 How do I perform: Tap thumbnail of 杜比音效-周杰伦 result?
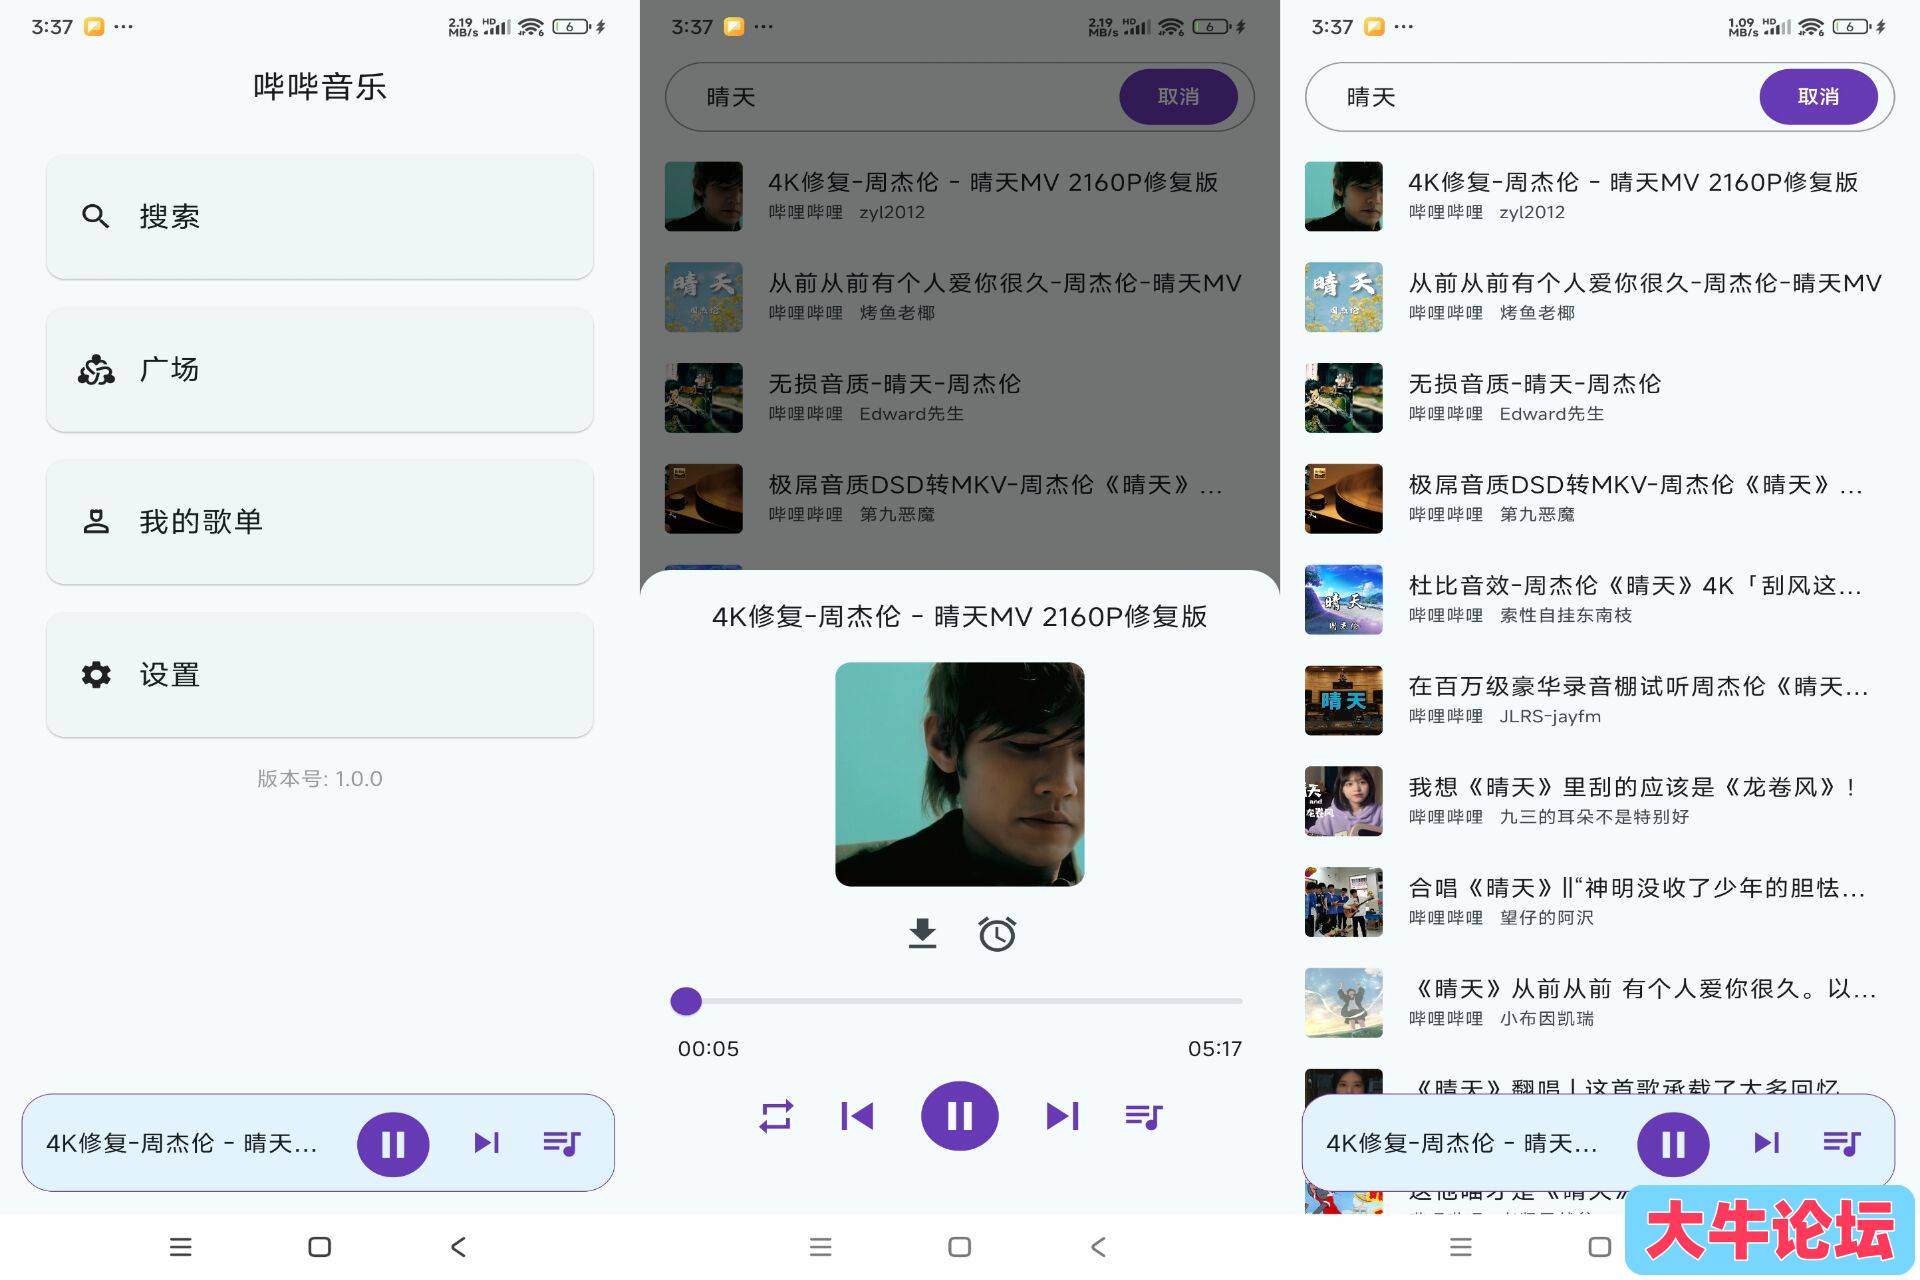point(1343,599)
